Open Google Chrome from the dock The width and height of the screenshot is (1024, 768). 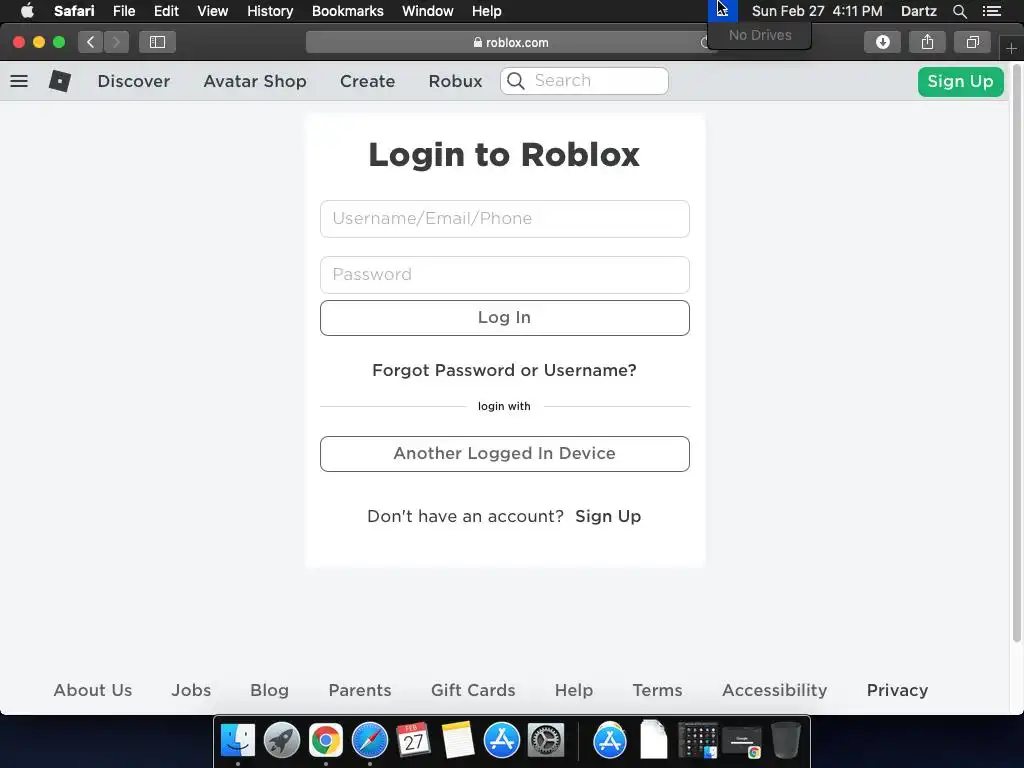(x=325, y=741)
